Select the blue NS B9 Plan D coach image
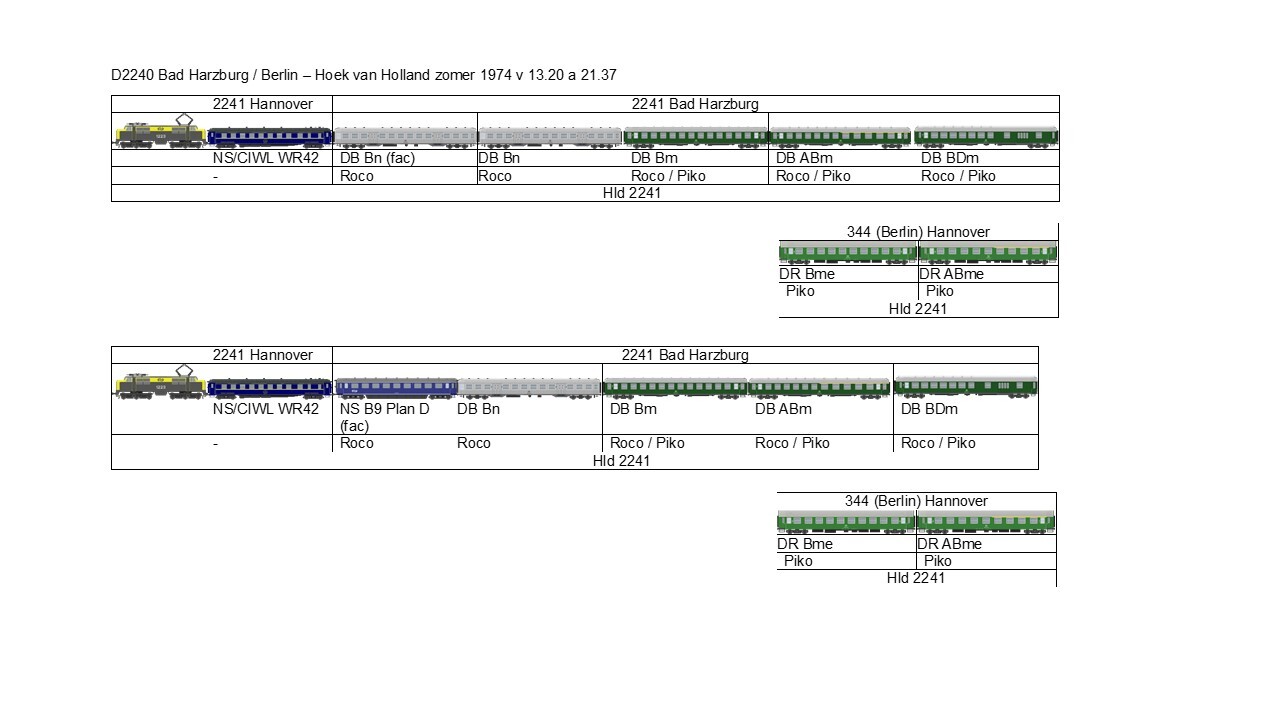 pos(396,387)
